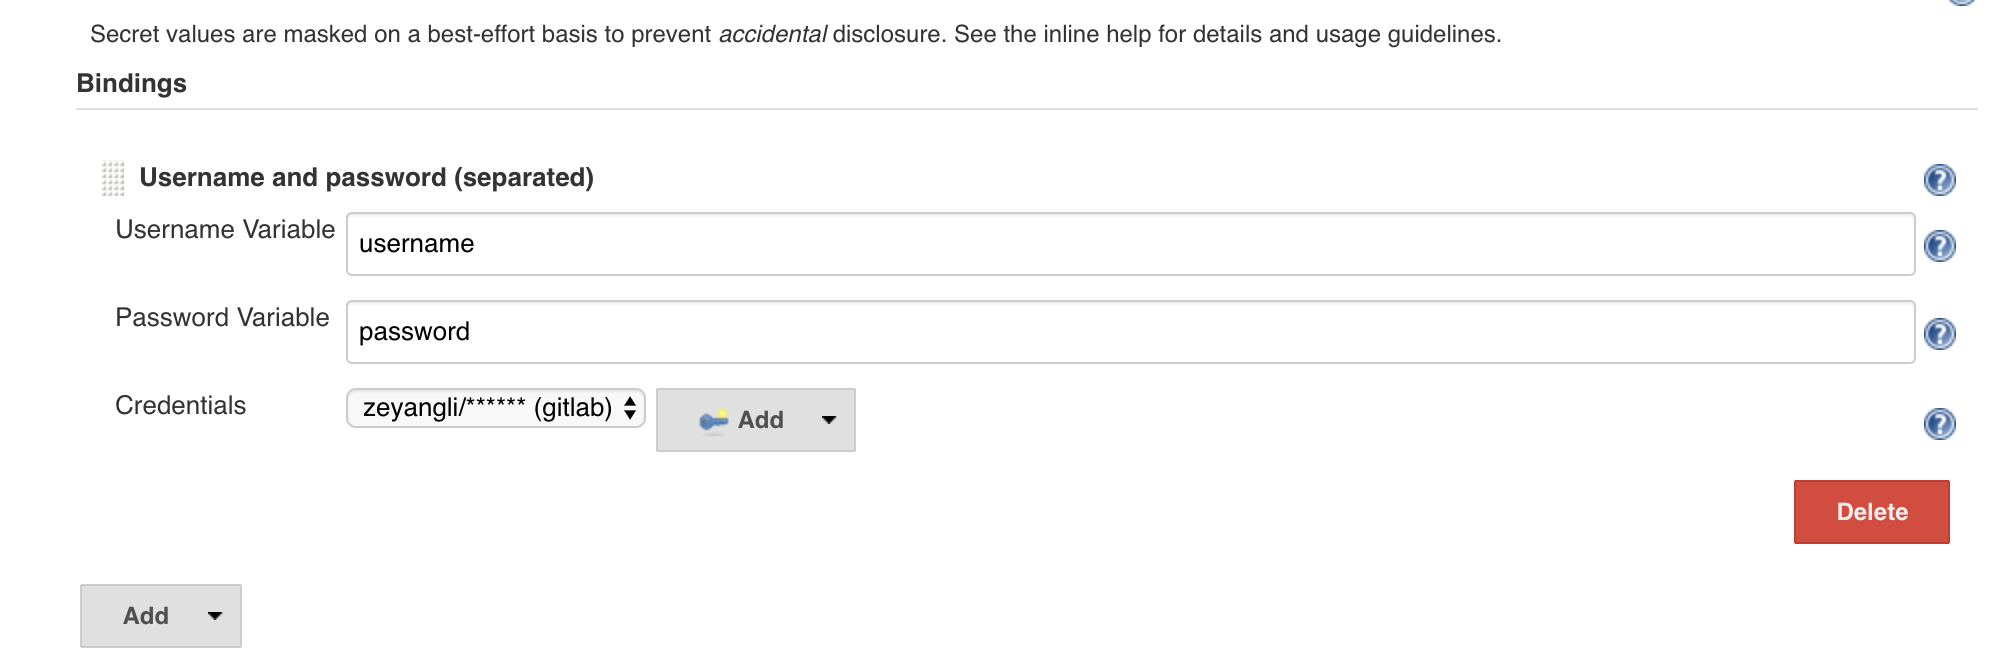This screenshot has height=668, width=1992.
Task: Click the bottom Add binding button
Action: tap(161, 616)
